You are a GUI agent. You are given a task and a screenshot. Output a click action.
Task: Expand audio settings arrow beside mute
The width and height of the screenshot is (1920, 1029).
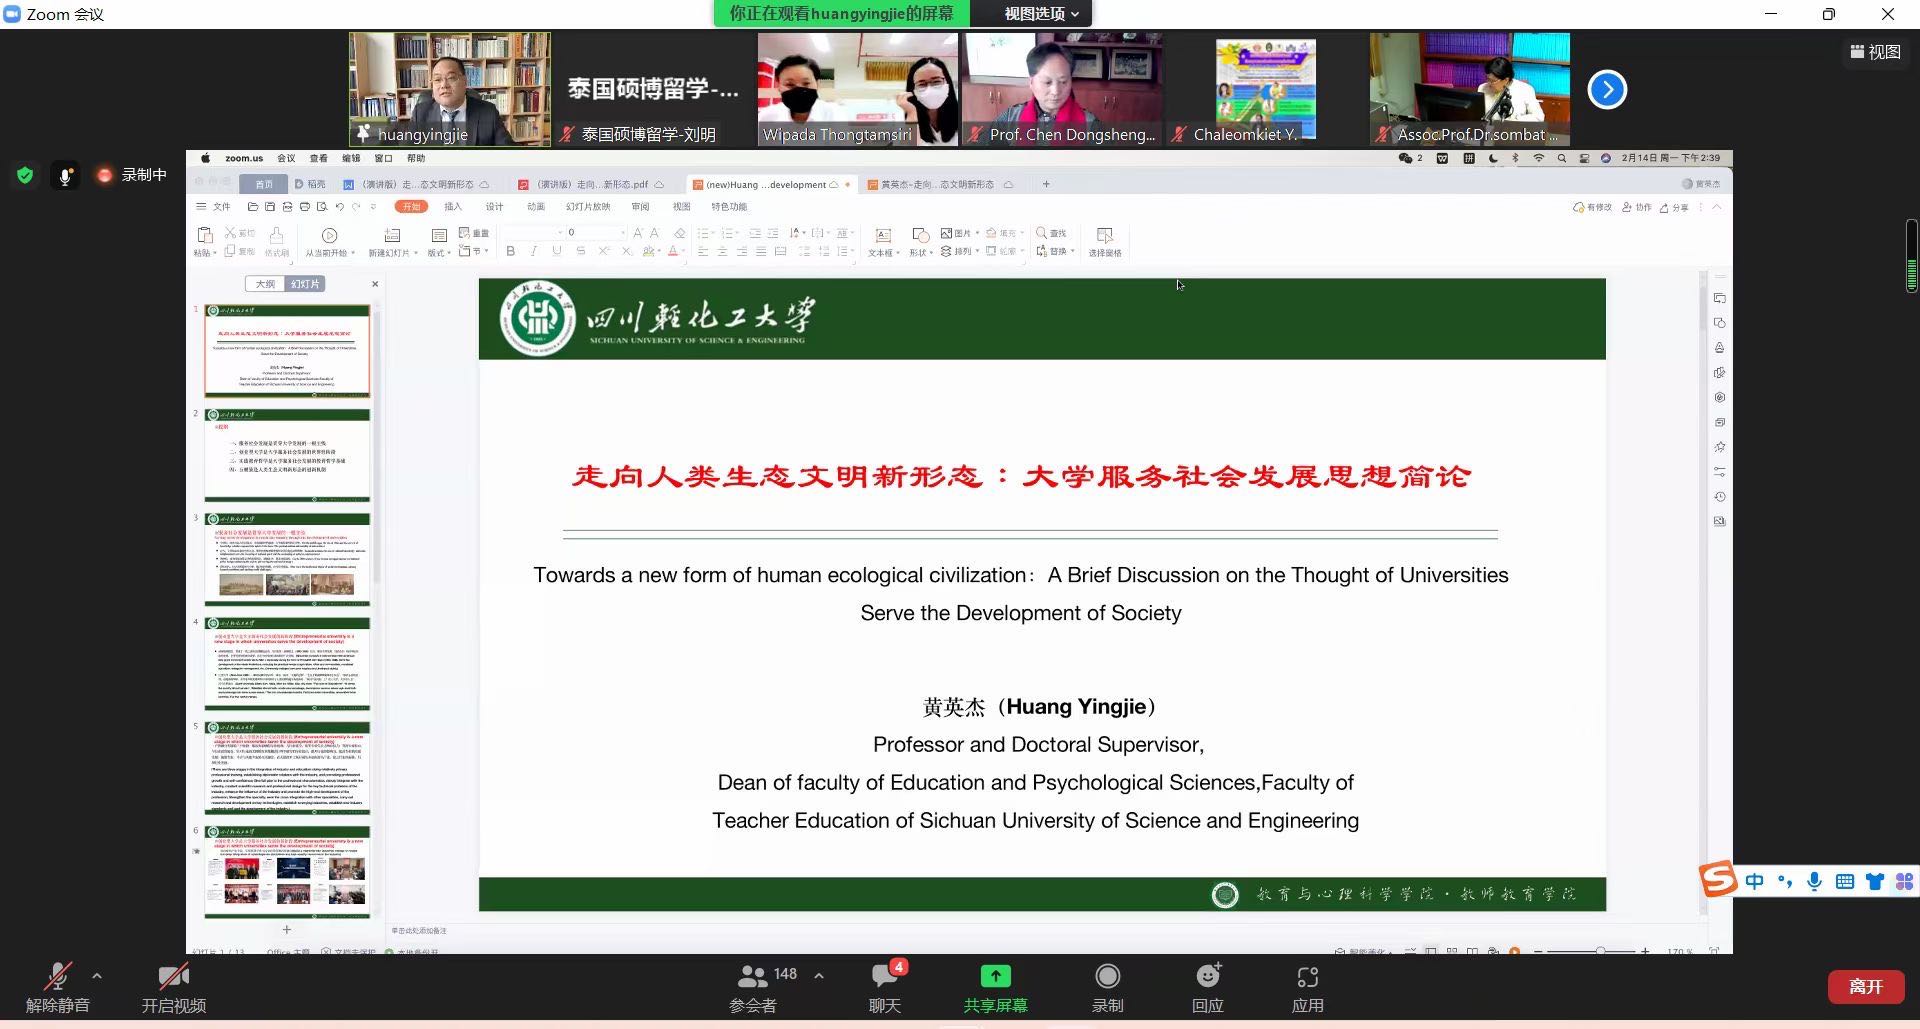[97, 976]
